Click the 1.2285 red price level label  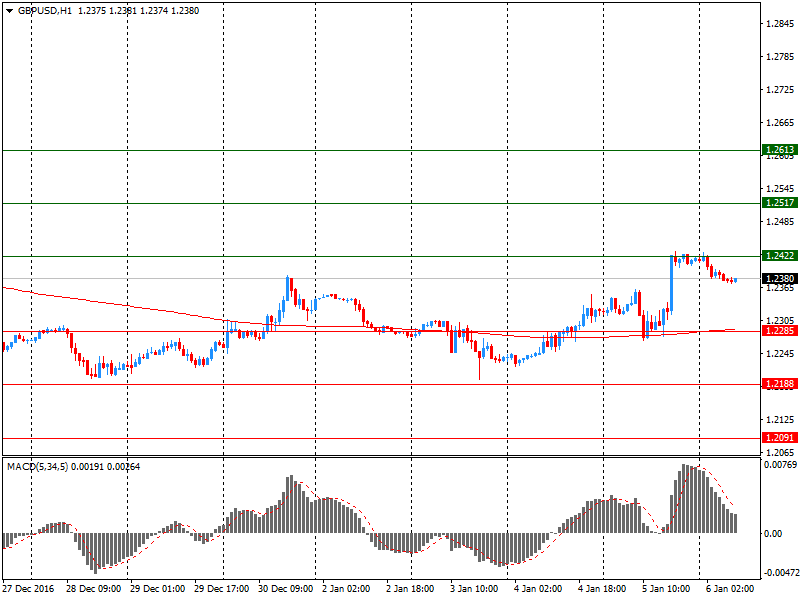pyautogui.click(x=780, y=331)
